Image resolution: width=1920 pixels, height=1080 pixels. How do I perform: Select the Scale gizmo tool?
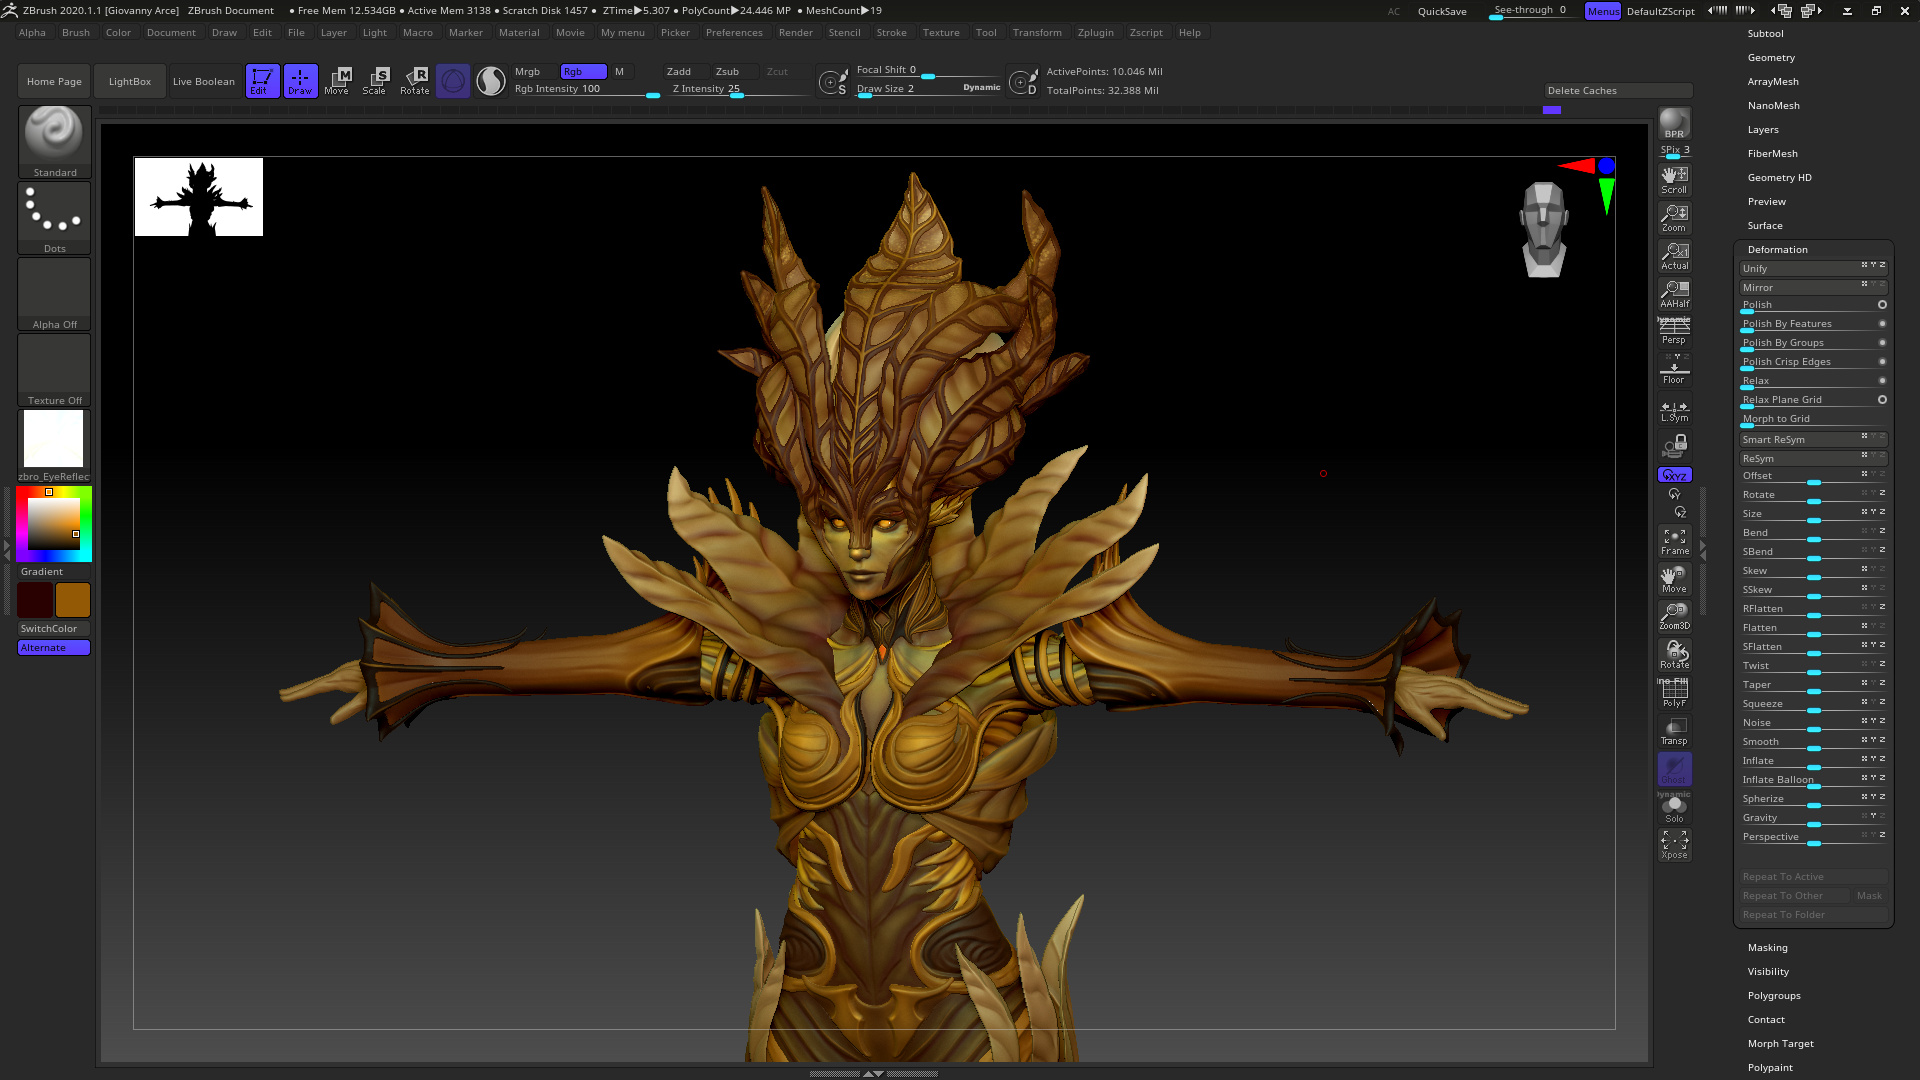(x=375, y=80)
